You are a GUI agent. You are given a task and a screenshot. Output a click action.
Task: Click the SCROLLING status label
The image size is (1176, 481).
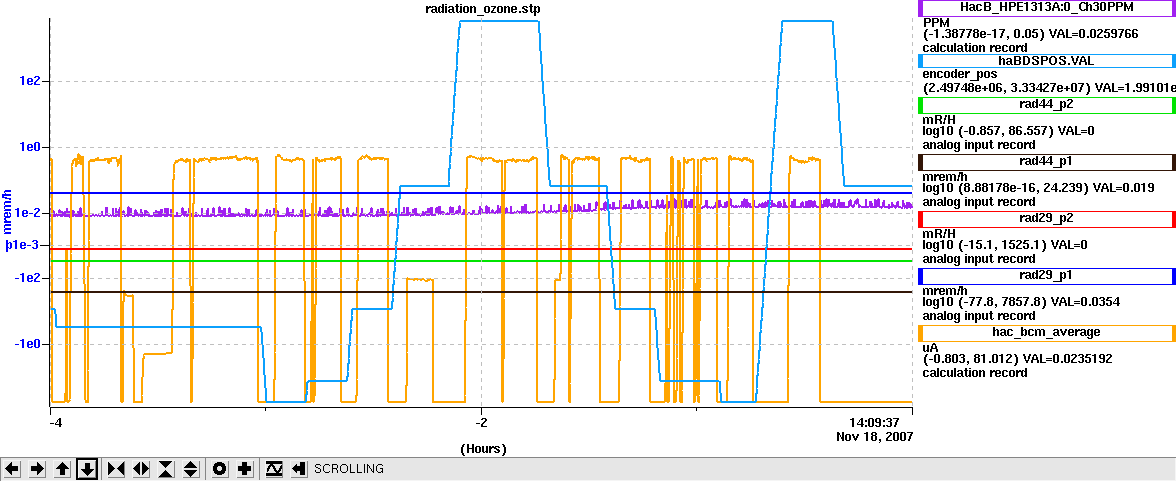(349, 469)
